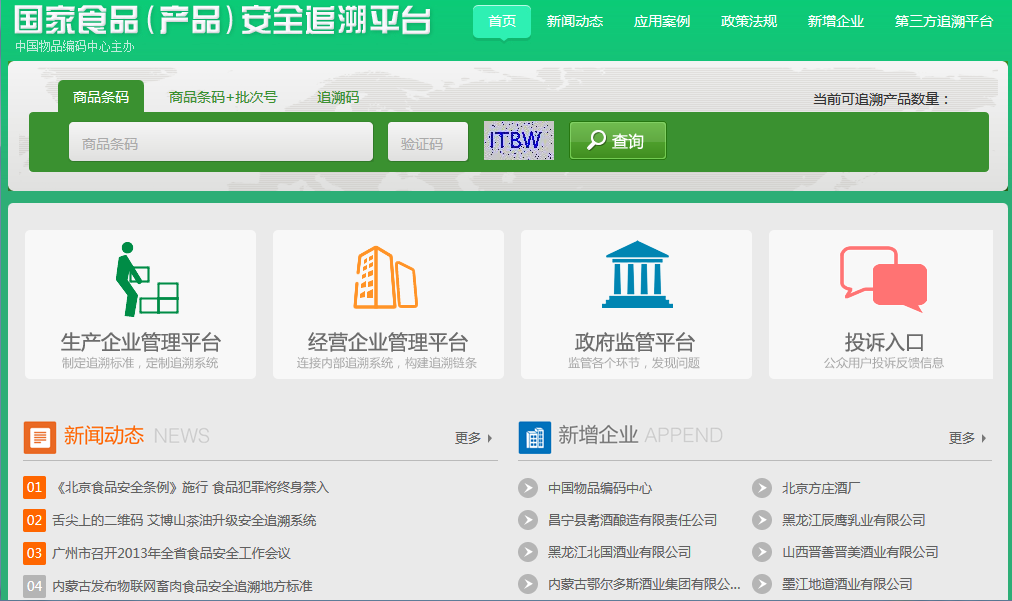Select the 追溯码 search tab
Screen dimensions: 1012x601
pos(338,97)
